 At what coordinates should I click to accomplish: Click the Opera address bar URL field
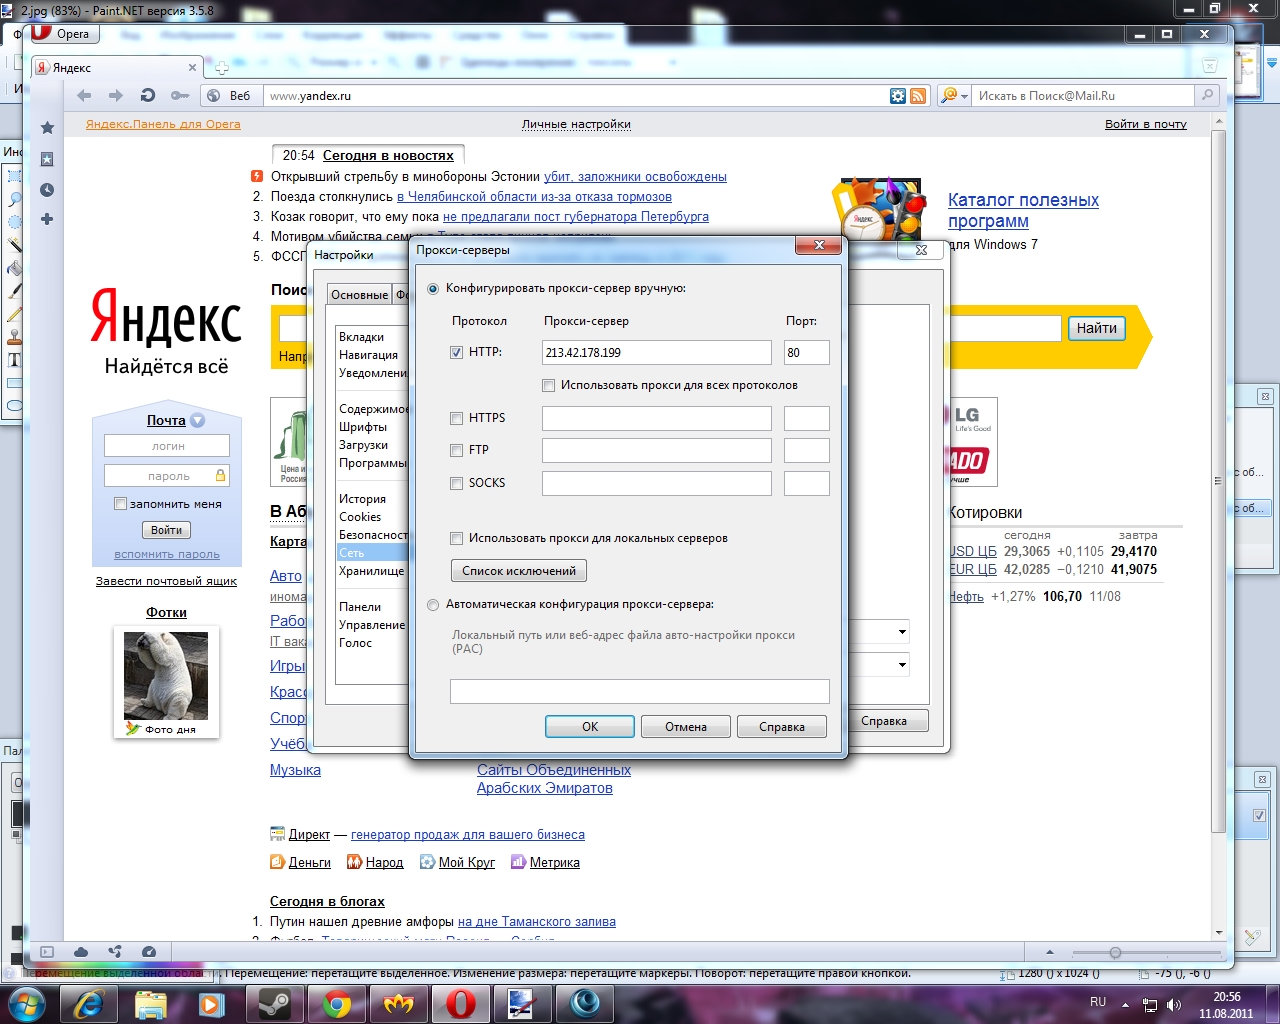point(574,96)
